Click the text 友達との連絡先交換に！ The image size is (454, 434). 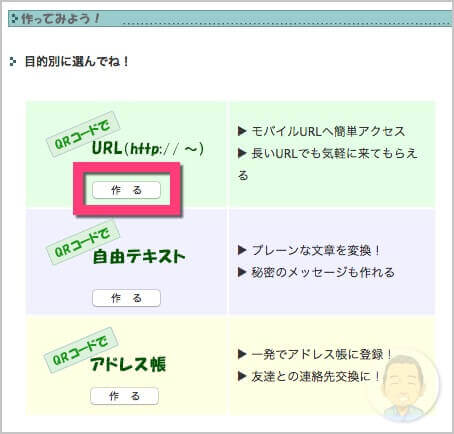(316, 377)
